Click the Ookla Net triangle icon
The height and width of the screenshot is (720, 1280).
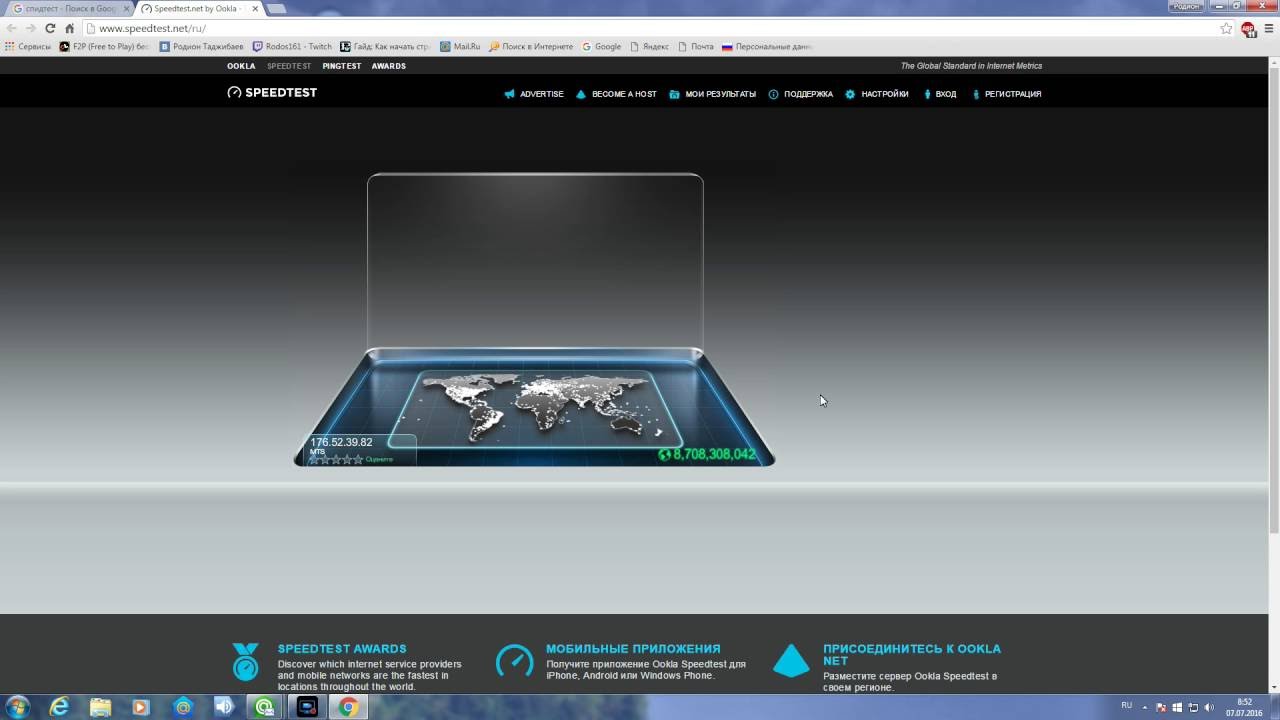tap(791, 661)
